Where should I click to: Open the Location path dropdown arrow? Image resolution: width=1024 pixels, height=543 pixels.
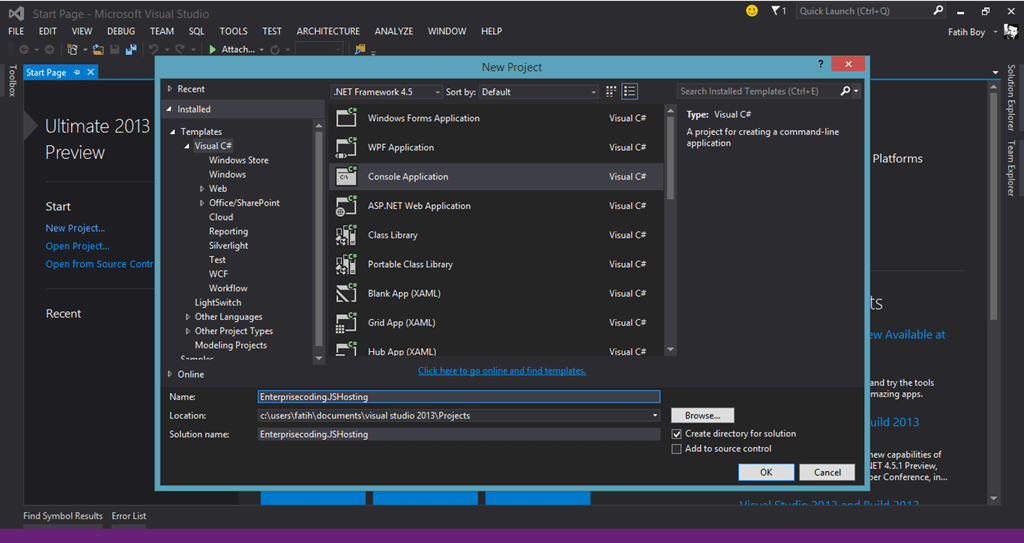[655, 416]
